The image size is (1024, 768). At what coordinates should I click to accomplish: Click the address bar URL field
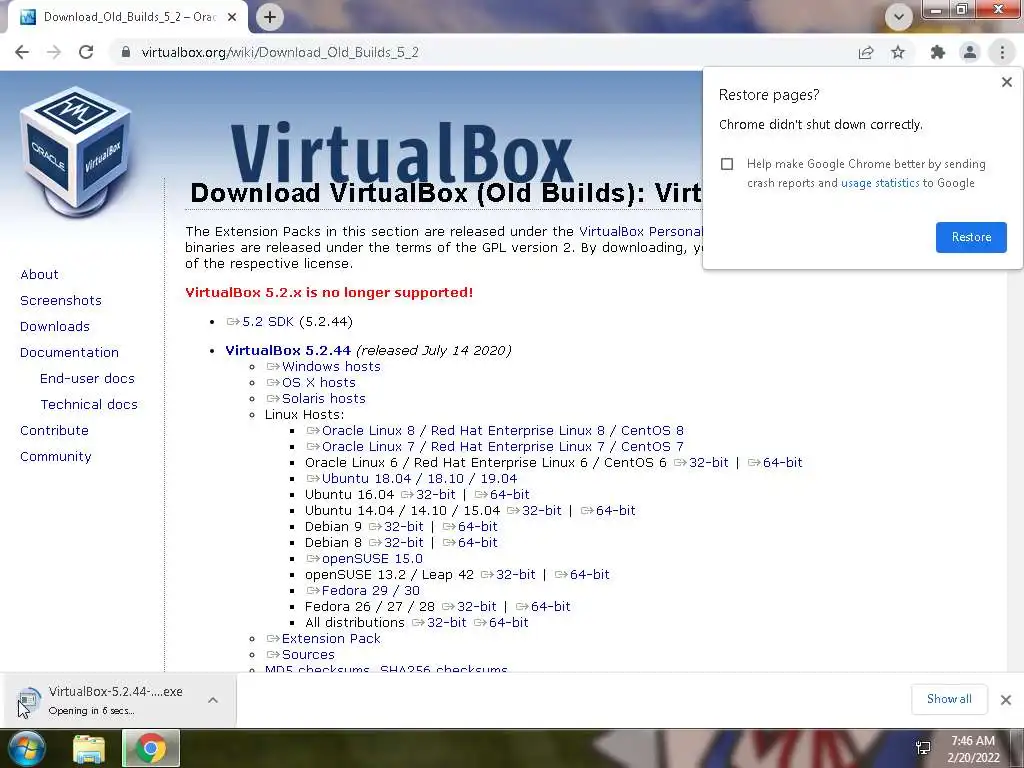[483, 52]
